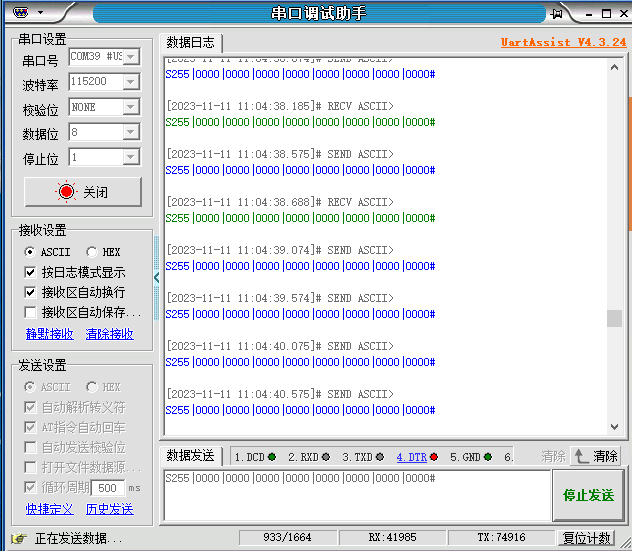Click the pointing hand status bar icon
Screen dimensions: 632x551
click(x=19, y=538)
